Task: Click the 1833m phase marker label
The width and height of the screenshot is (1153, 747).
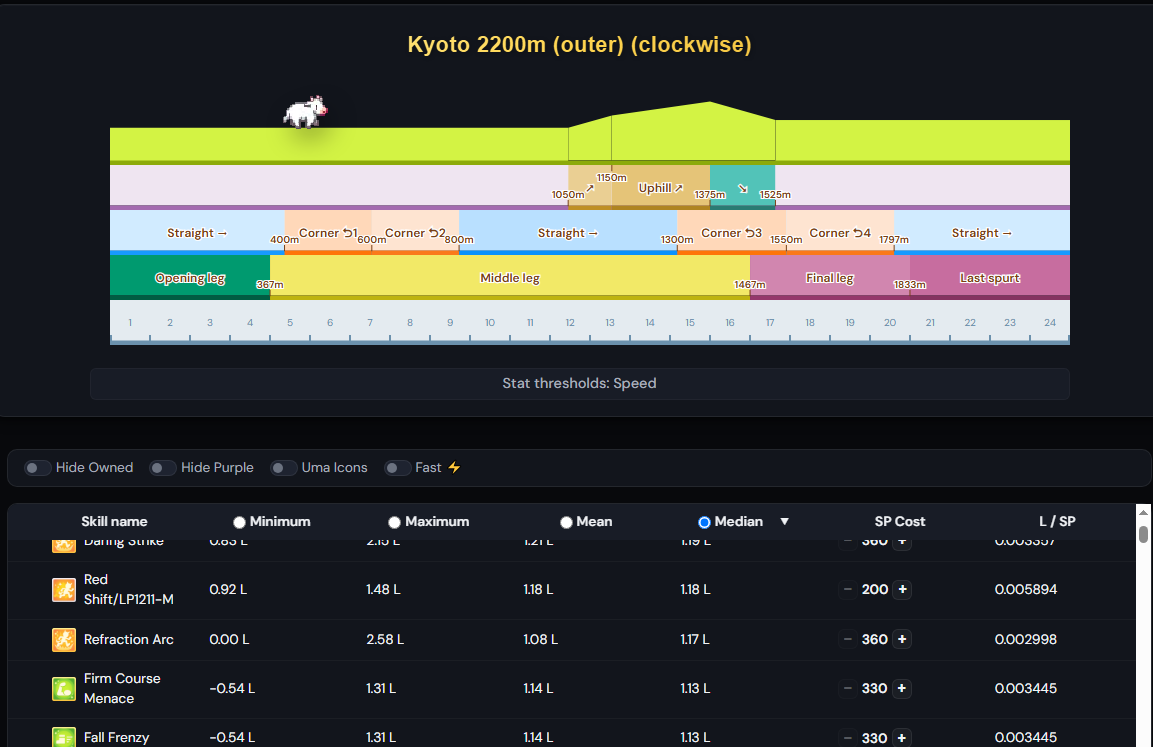Action: 910,285
